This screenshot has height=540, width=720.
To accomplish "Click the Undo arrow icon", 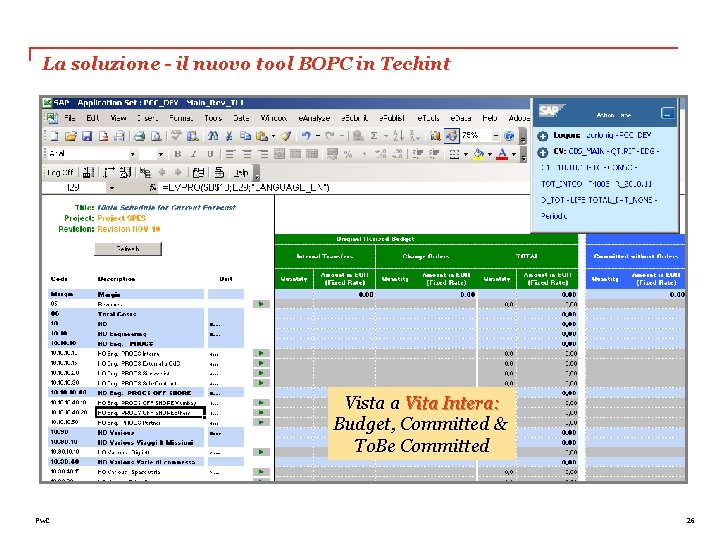I will point(306,135).
